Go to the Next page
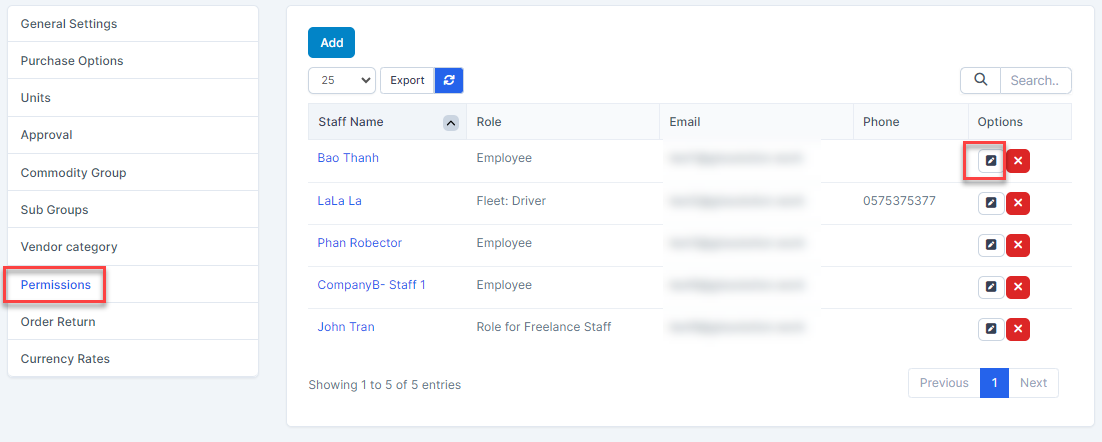1102x442 pixels. 1033,383
